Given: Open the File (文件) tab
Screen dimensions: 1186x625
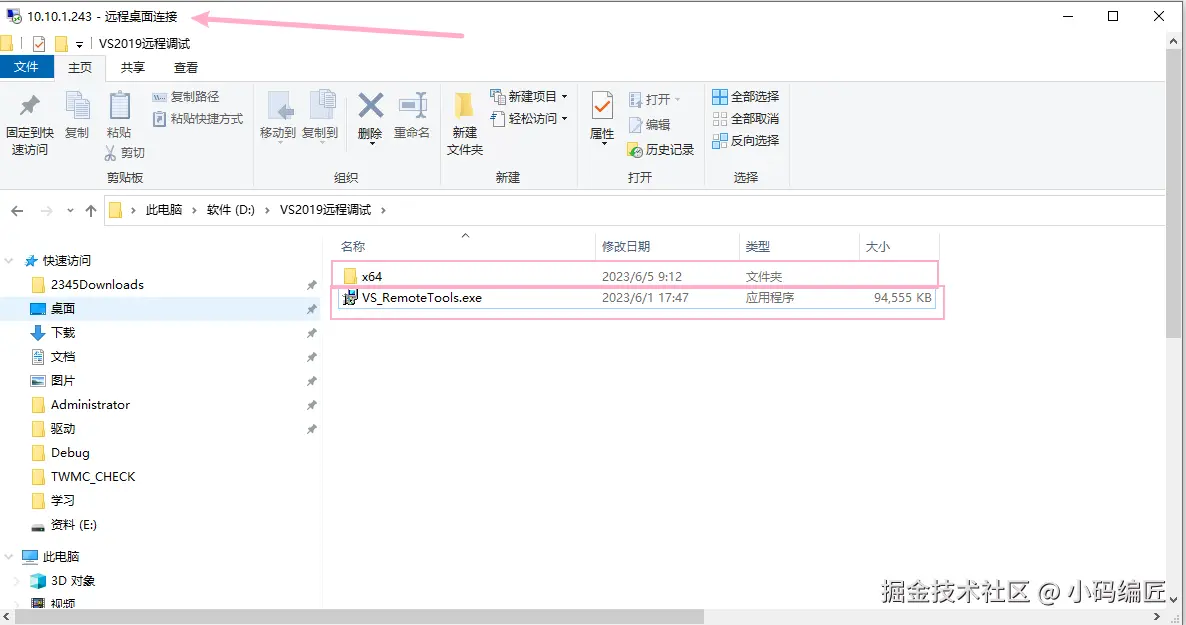Looking at the screenshot, I should point(26,67).
